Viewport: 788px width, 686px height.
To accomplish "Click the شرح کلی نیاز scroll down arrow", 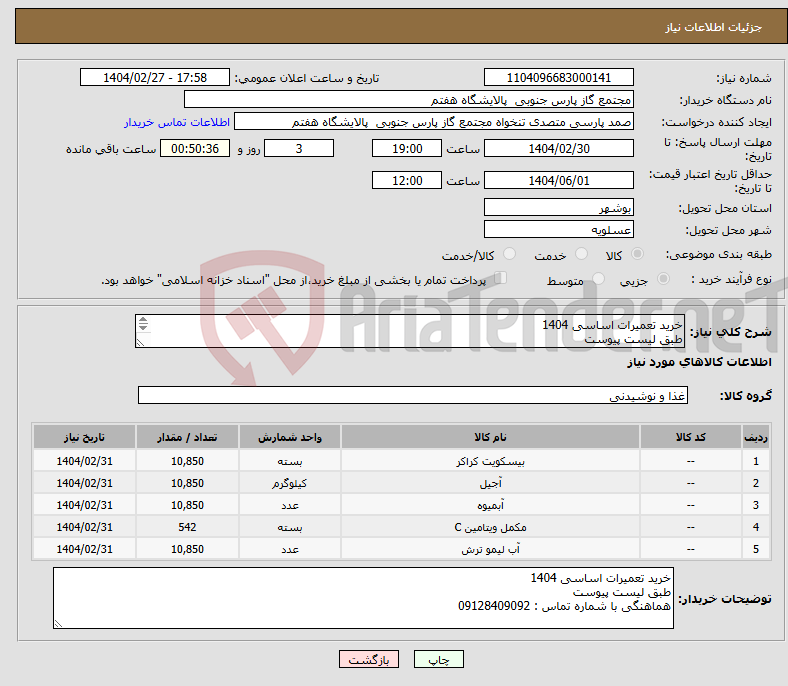I will pos(143,327).
